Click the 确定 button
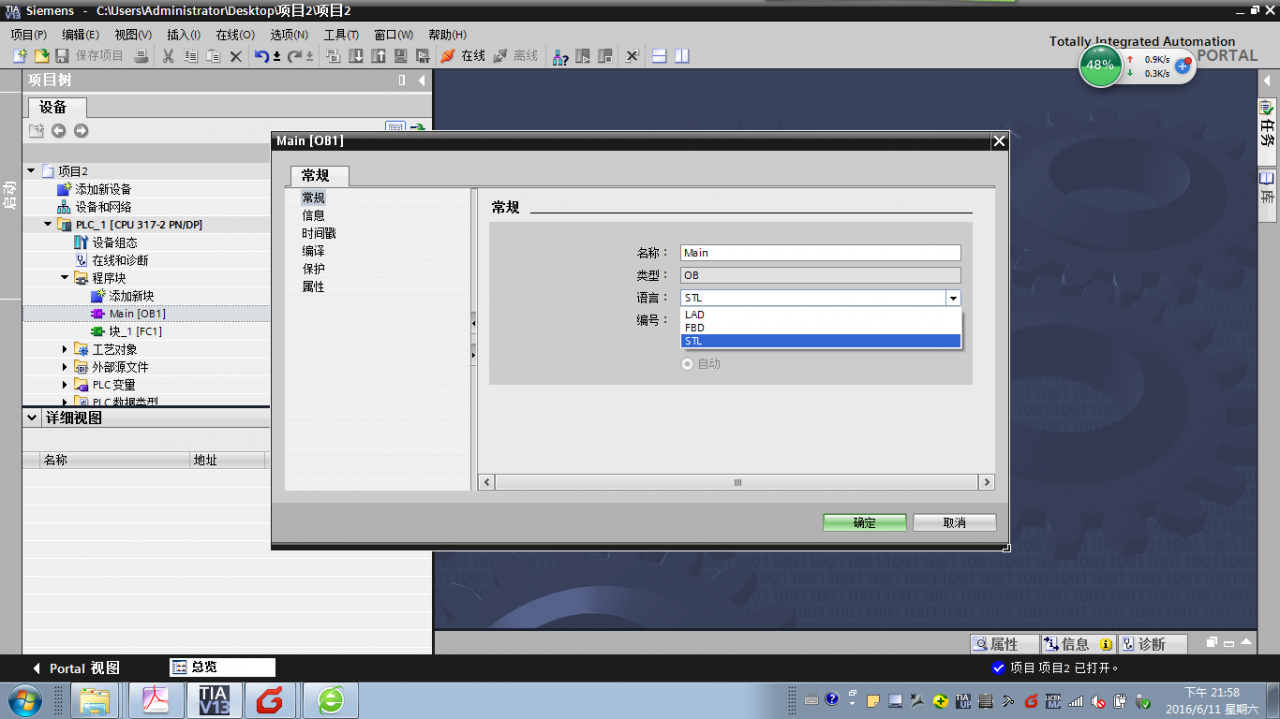1280x719 pixels. (x=865, y=523)
